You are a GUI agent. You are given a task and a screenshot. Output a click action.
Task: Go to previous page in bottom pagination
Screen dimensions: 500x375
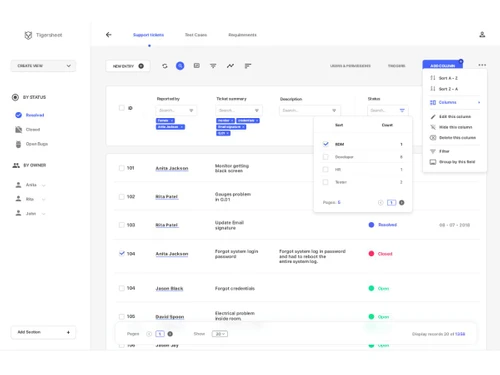149,334
